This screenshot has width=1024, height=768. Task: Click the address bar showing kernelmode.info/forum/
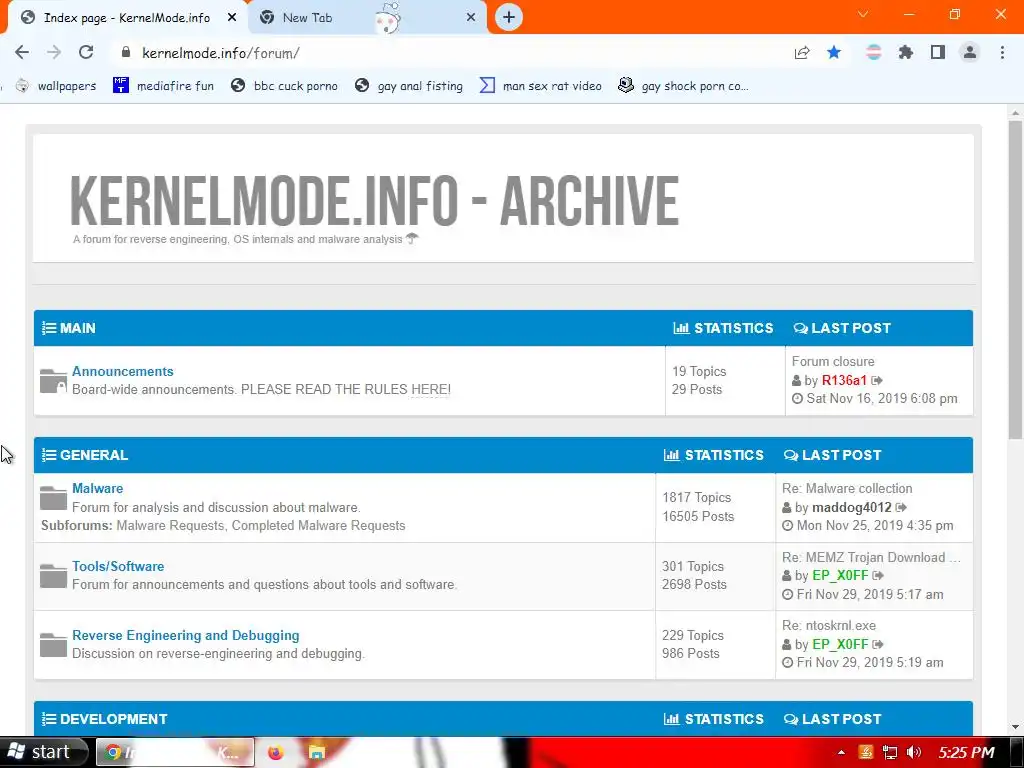(451, 53)
